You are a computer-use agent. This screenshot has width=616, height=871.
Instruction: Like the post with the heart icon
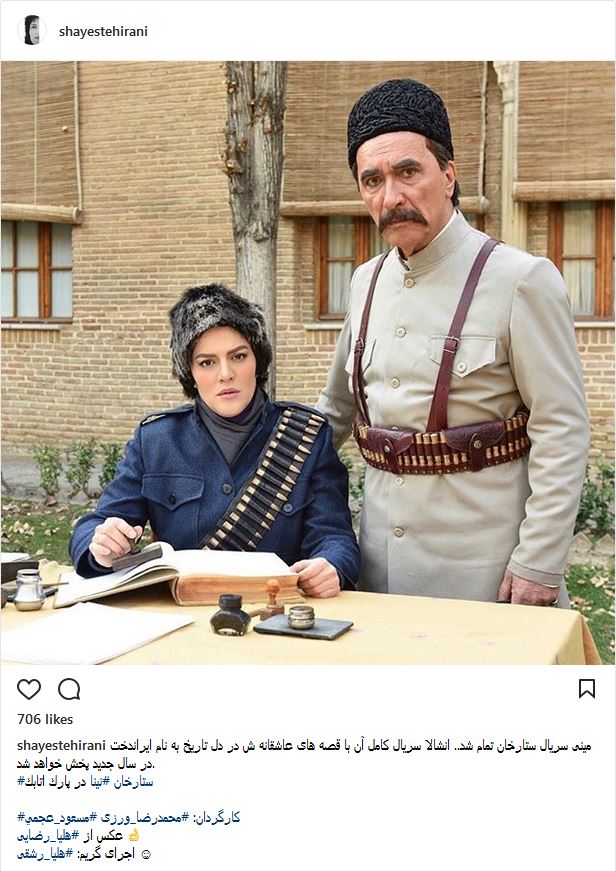coord(29,689)
